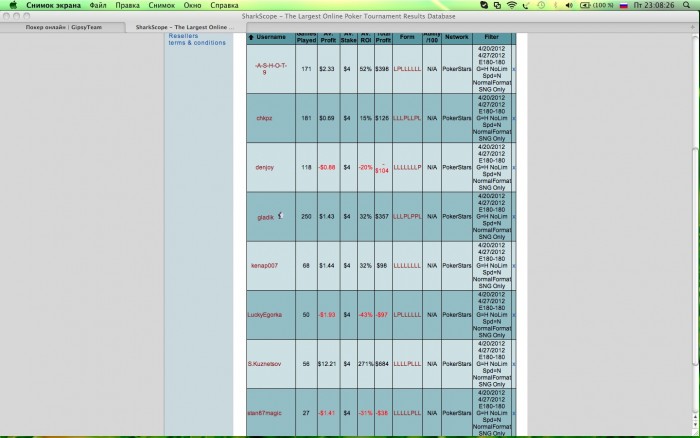This screenshot has height=438, width=700.
Task: Open player stan67magic profile link
Action: coord(264,413)
